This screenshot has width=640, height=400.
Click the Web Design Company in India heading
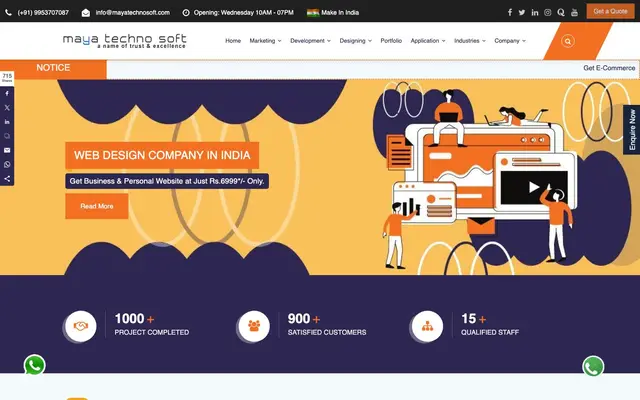pyautogui.click(x=162, y=155)
